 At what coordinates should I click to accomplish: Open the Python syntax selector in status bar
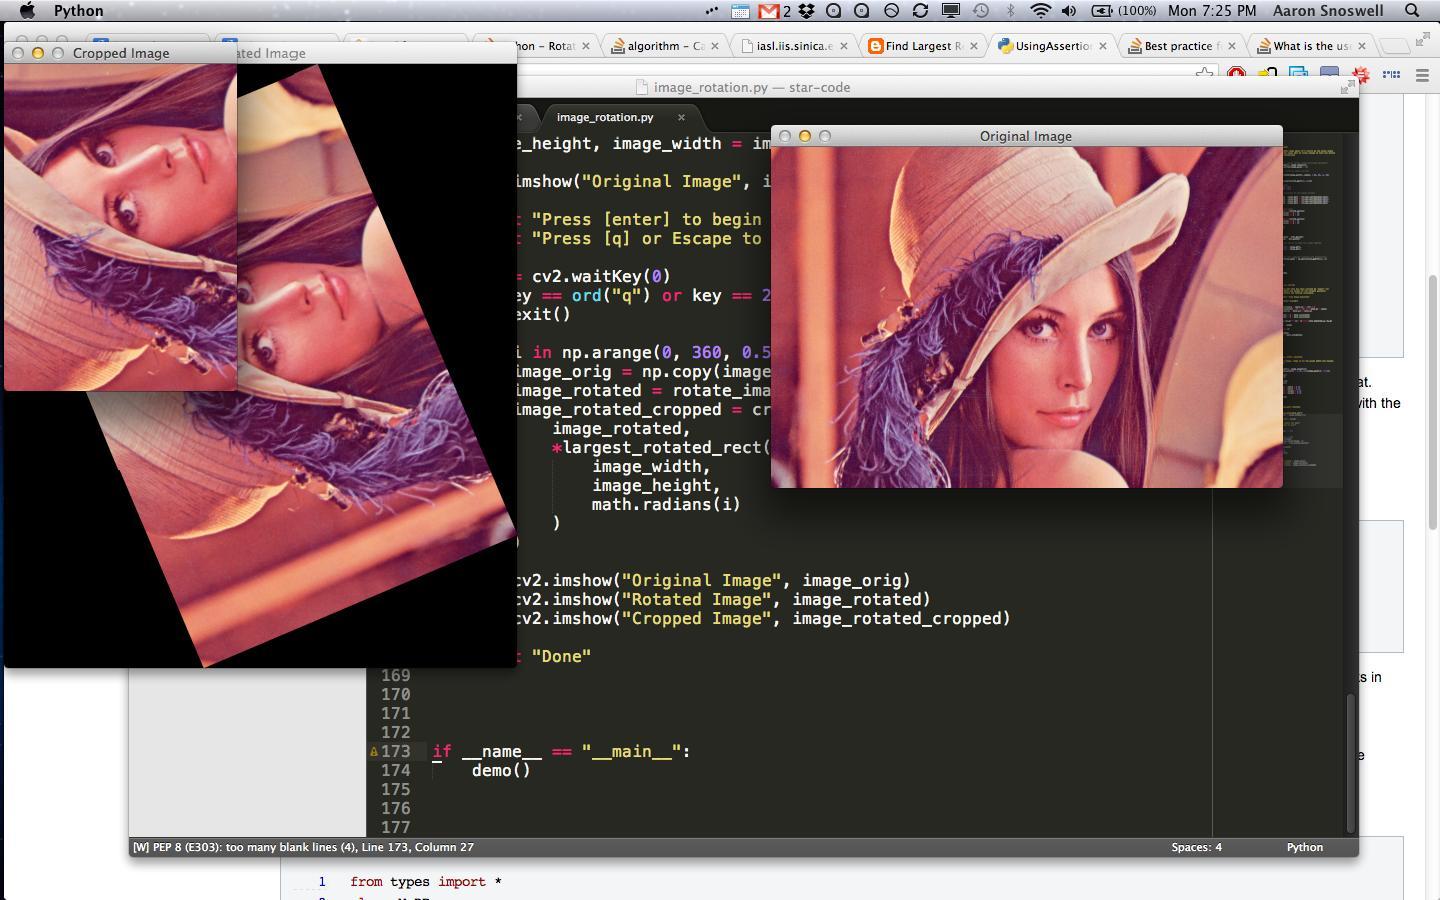click(x=1304, y=847)
